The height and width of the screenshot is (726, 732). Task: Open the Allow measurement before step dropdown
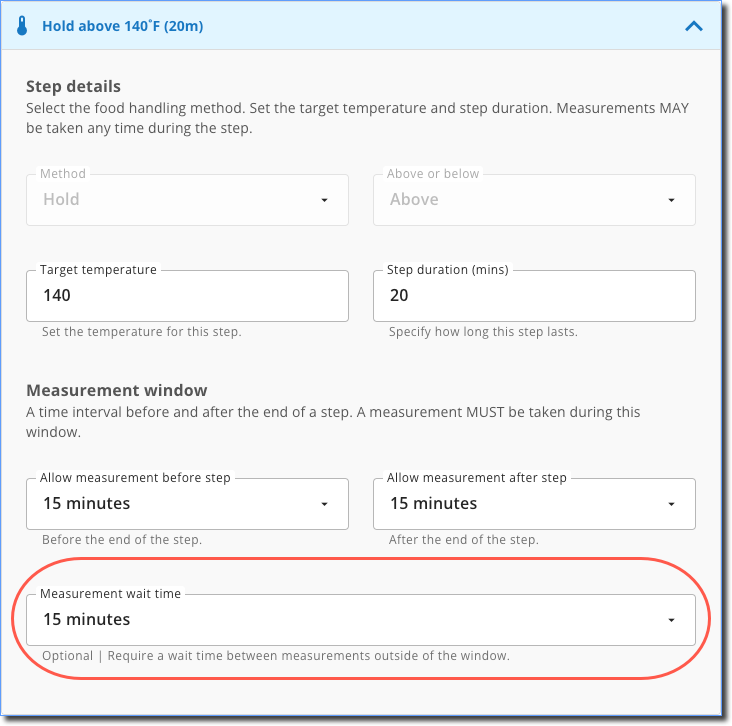[x=180, y=504]
